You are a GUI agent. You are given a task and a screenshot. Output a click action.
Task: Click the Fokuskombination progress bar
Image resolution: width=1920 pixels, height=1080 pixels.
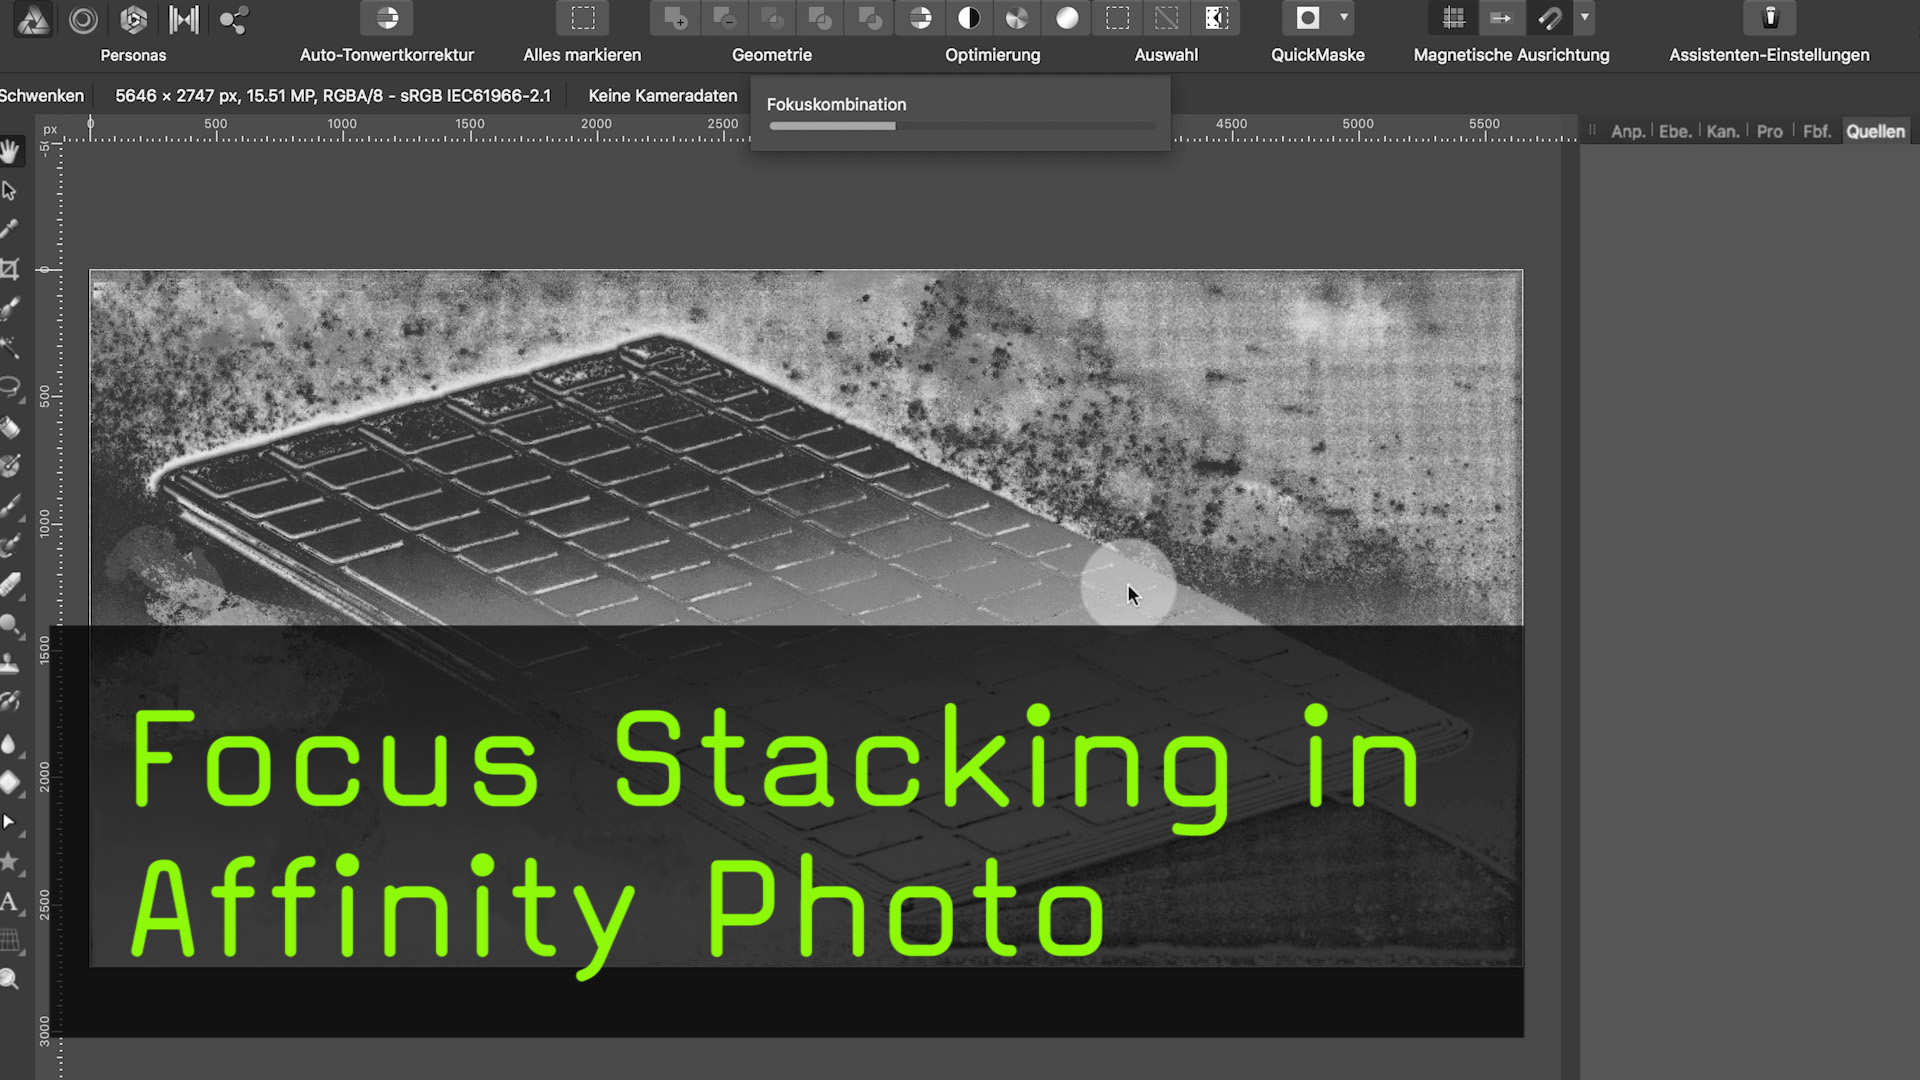click(x=962, y=126)
